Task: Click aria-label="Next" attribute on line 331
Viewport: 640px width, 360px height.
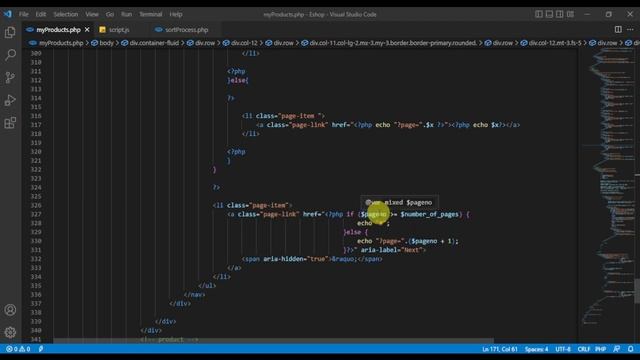Action: click(391, 250)
